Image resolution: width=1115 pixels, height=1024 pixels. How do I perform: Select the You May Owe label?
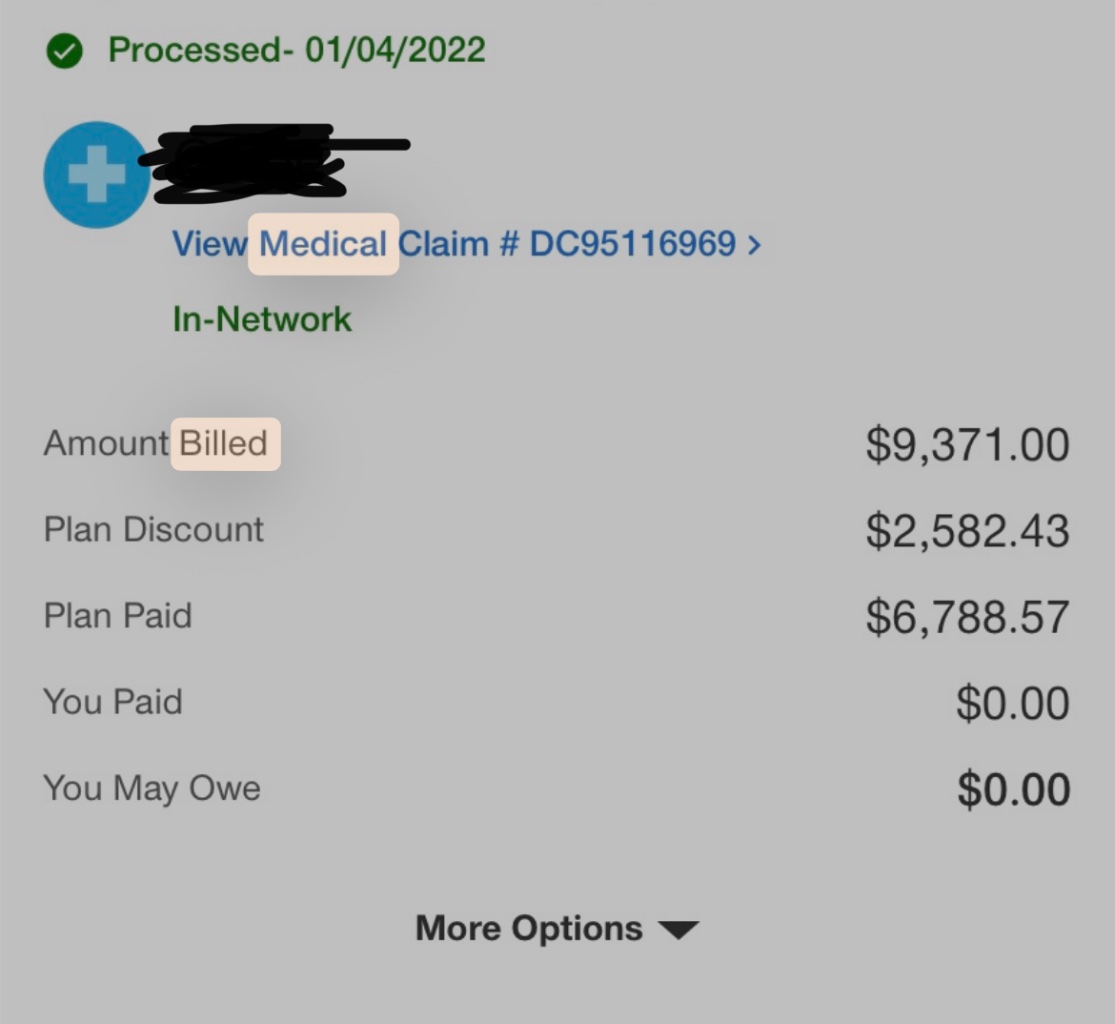coord(152,789)
